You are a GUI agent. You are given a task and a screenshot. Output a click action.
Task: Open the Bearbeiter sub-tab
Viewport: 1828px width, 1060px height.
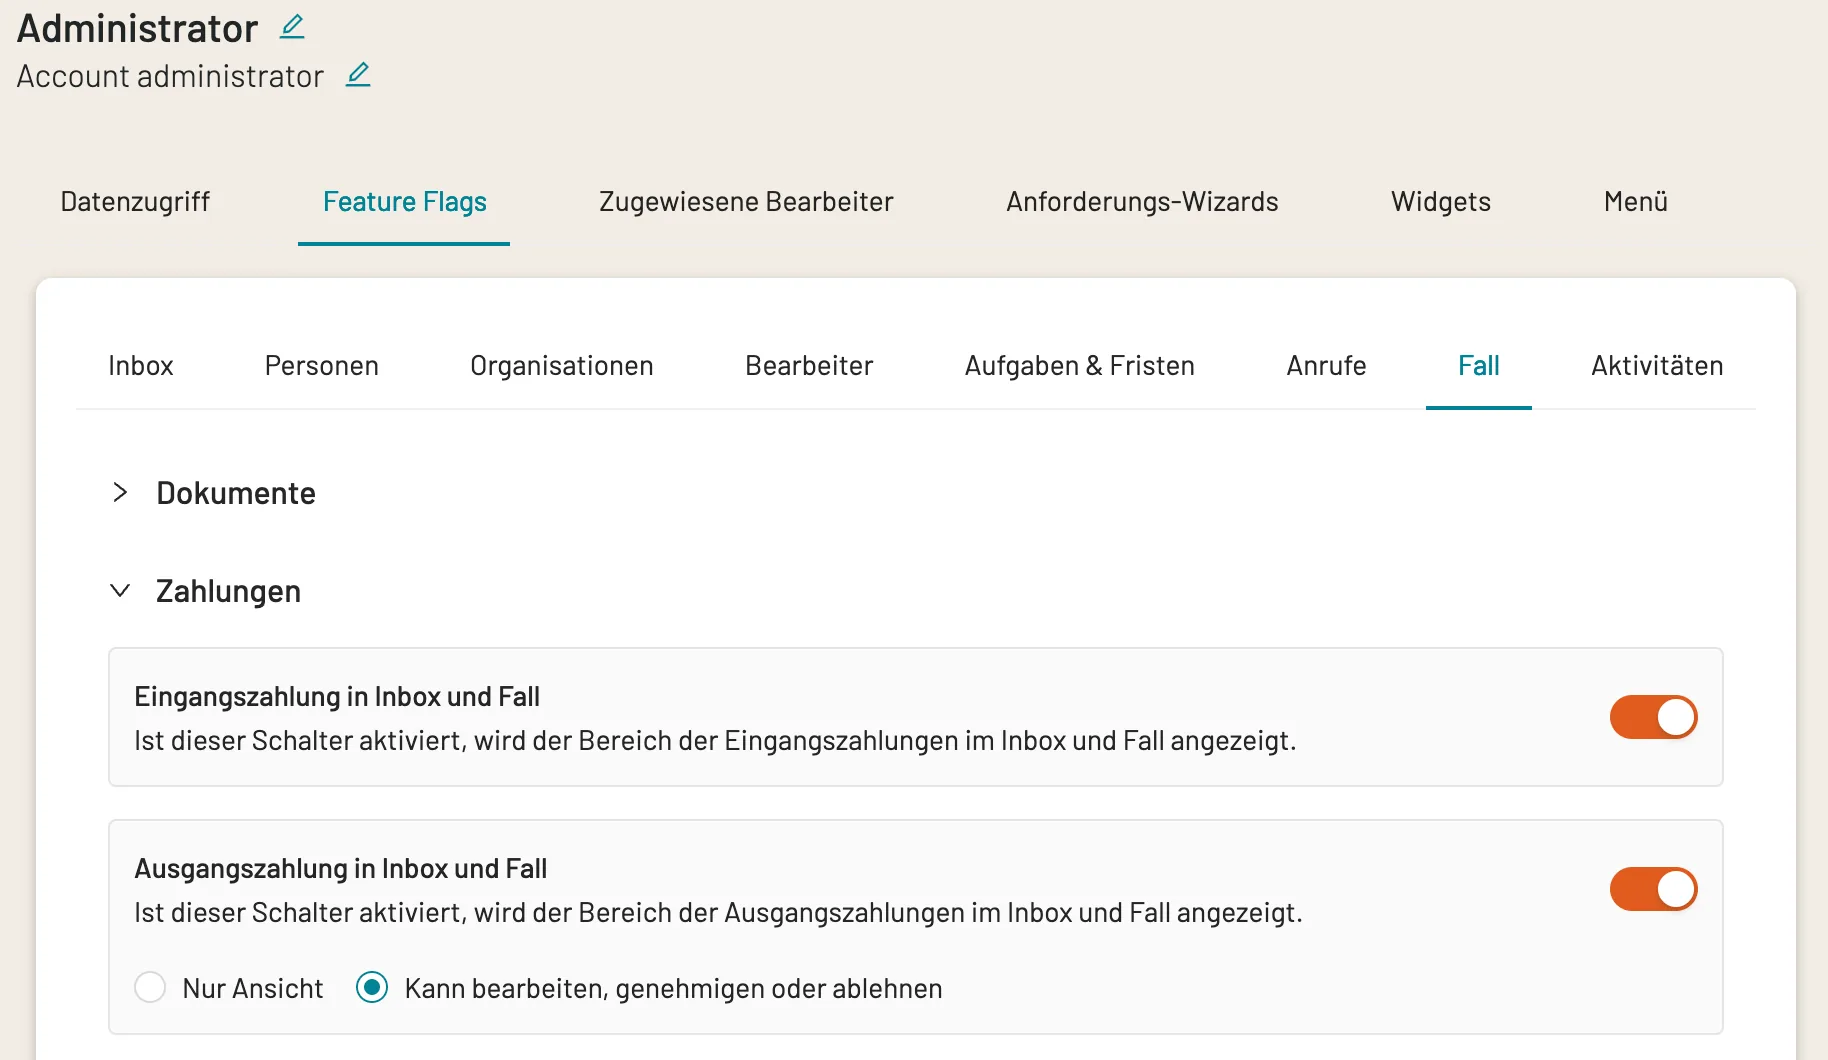click(x=809, y=366)
